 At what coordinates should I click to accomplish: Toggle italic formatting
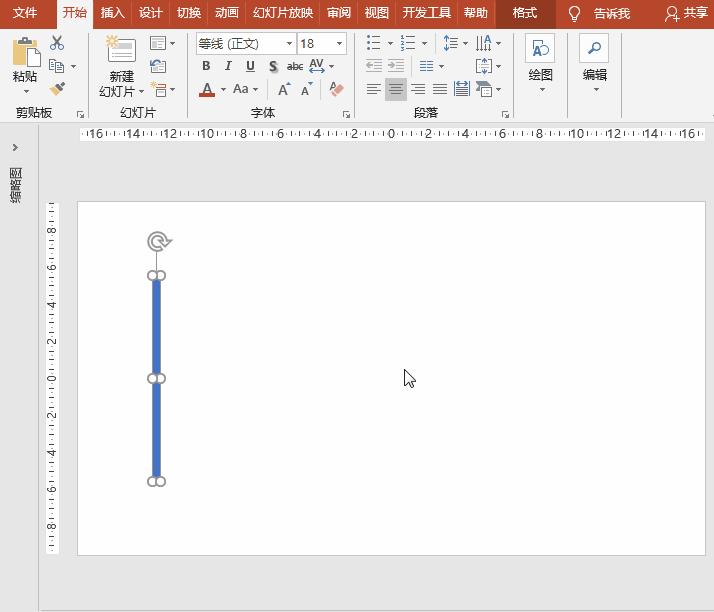(x=228, y=66)
